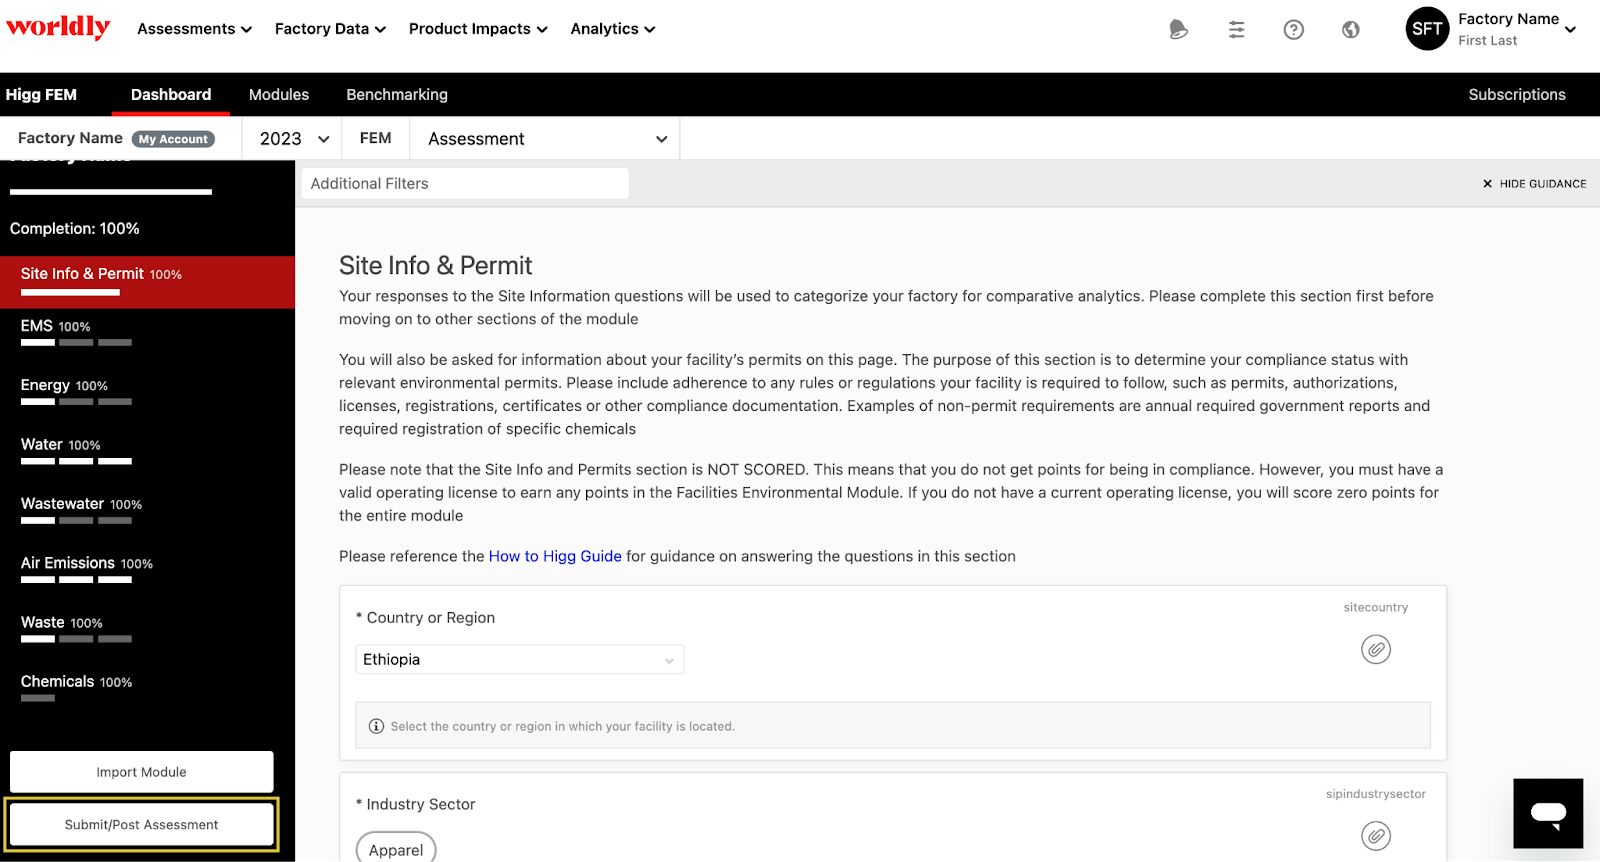Click the Submit/Post Assessment button
Viewport: 1600px width, 862px height.
click(x=141, y=825)
